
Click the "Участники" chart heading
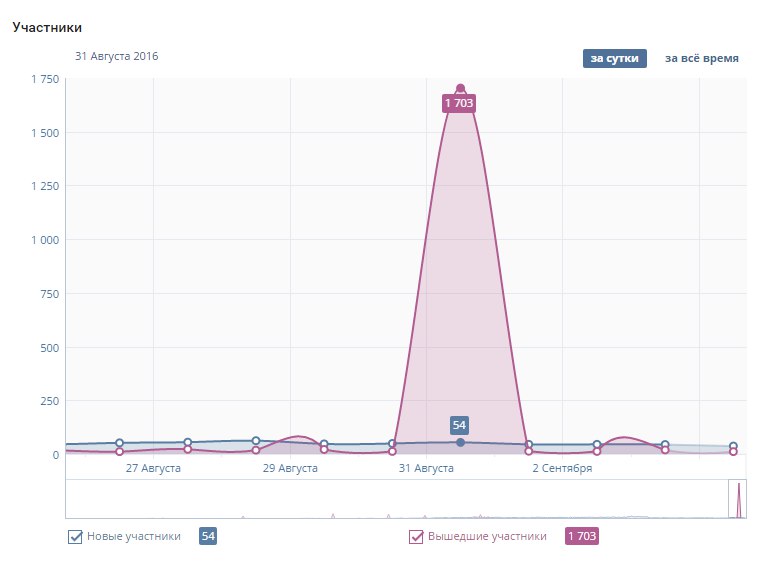[47, 27]
